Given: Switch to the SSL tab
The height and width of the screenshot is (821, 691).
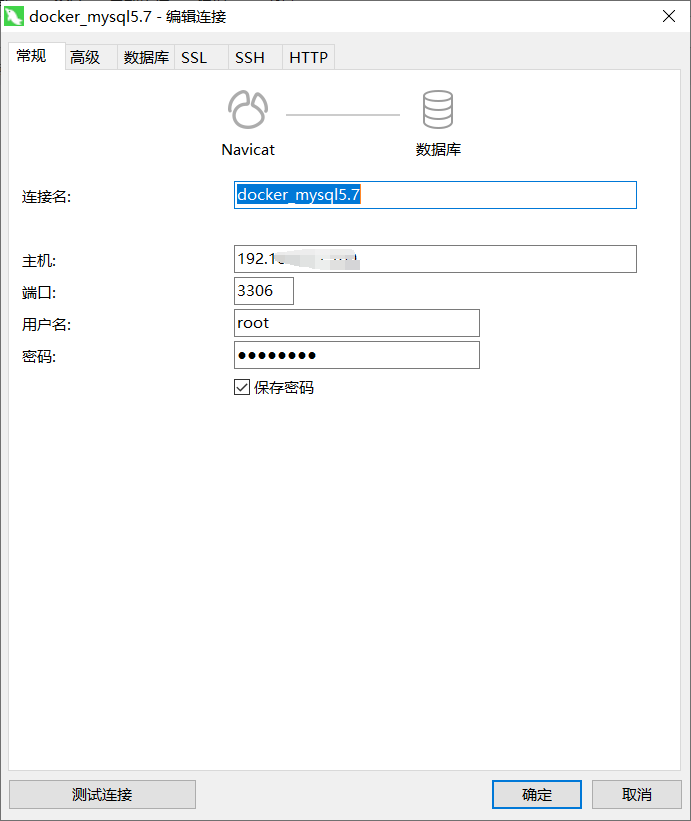Looking at the screenshot, I should point(201,57).
